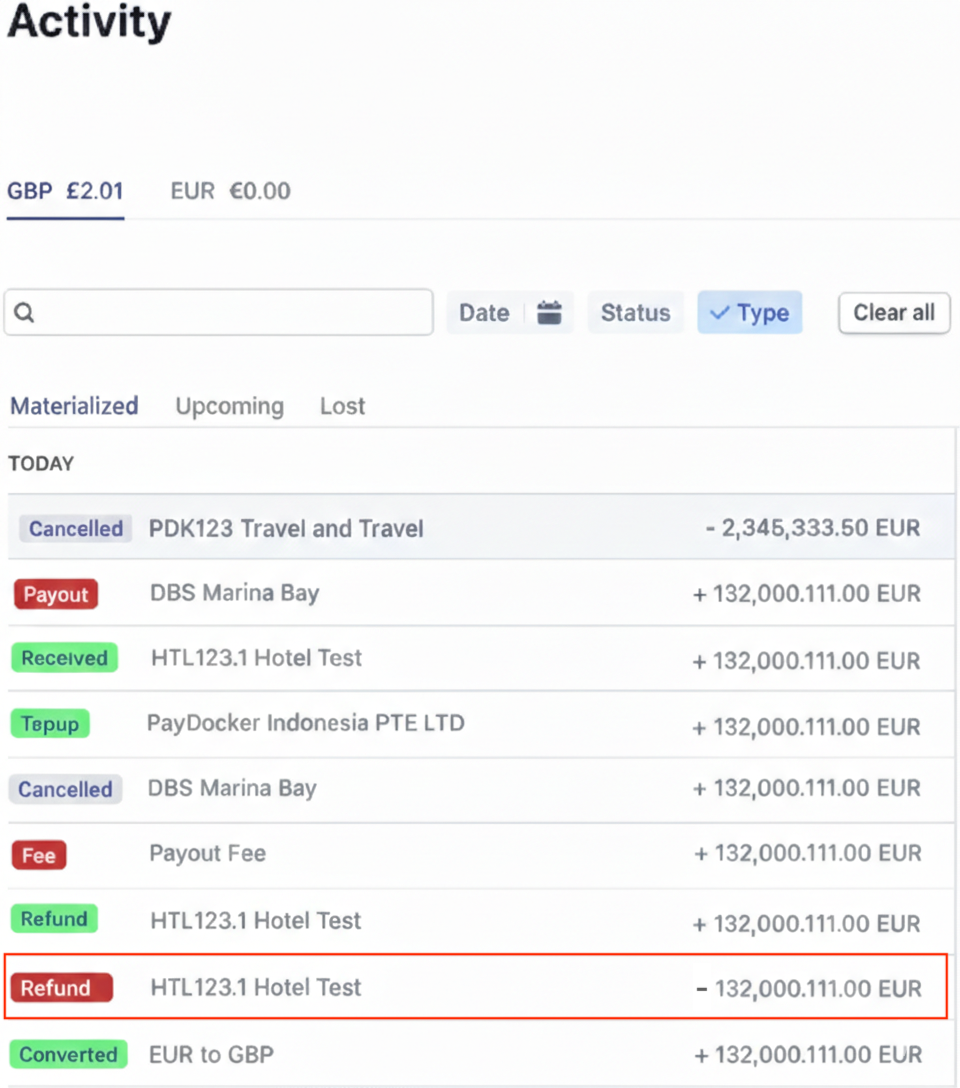This screenshot has height=1088, width=960.
Task: Open the Lost tab
Action: [x=342, y=406]
